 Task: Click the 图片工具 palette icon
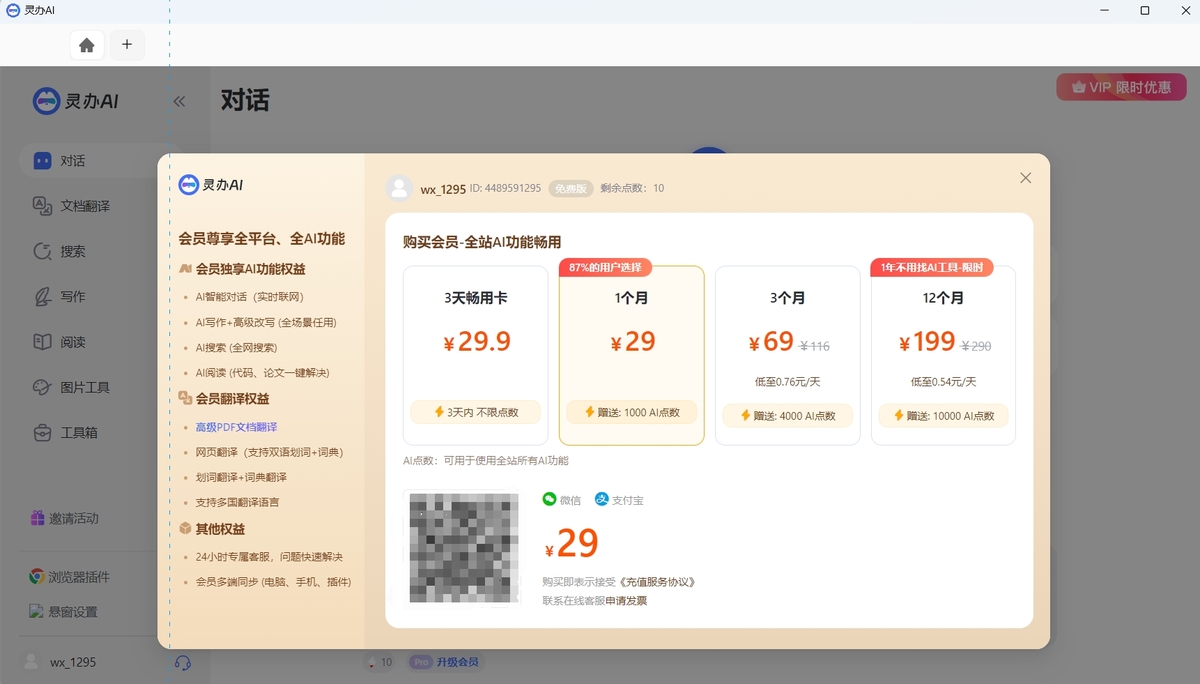click(x=42, y=387)
